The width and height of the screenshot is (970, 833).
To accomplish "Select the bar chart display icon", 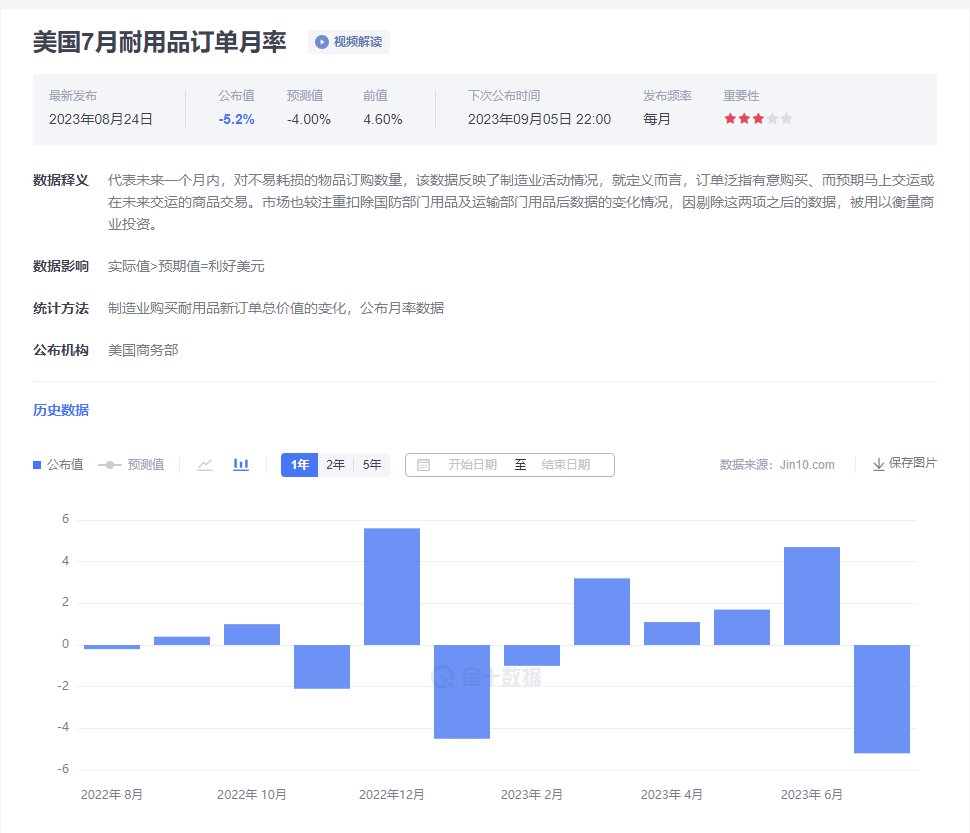I will [x=240, y=464].
